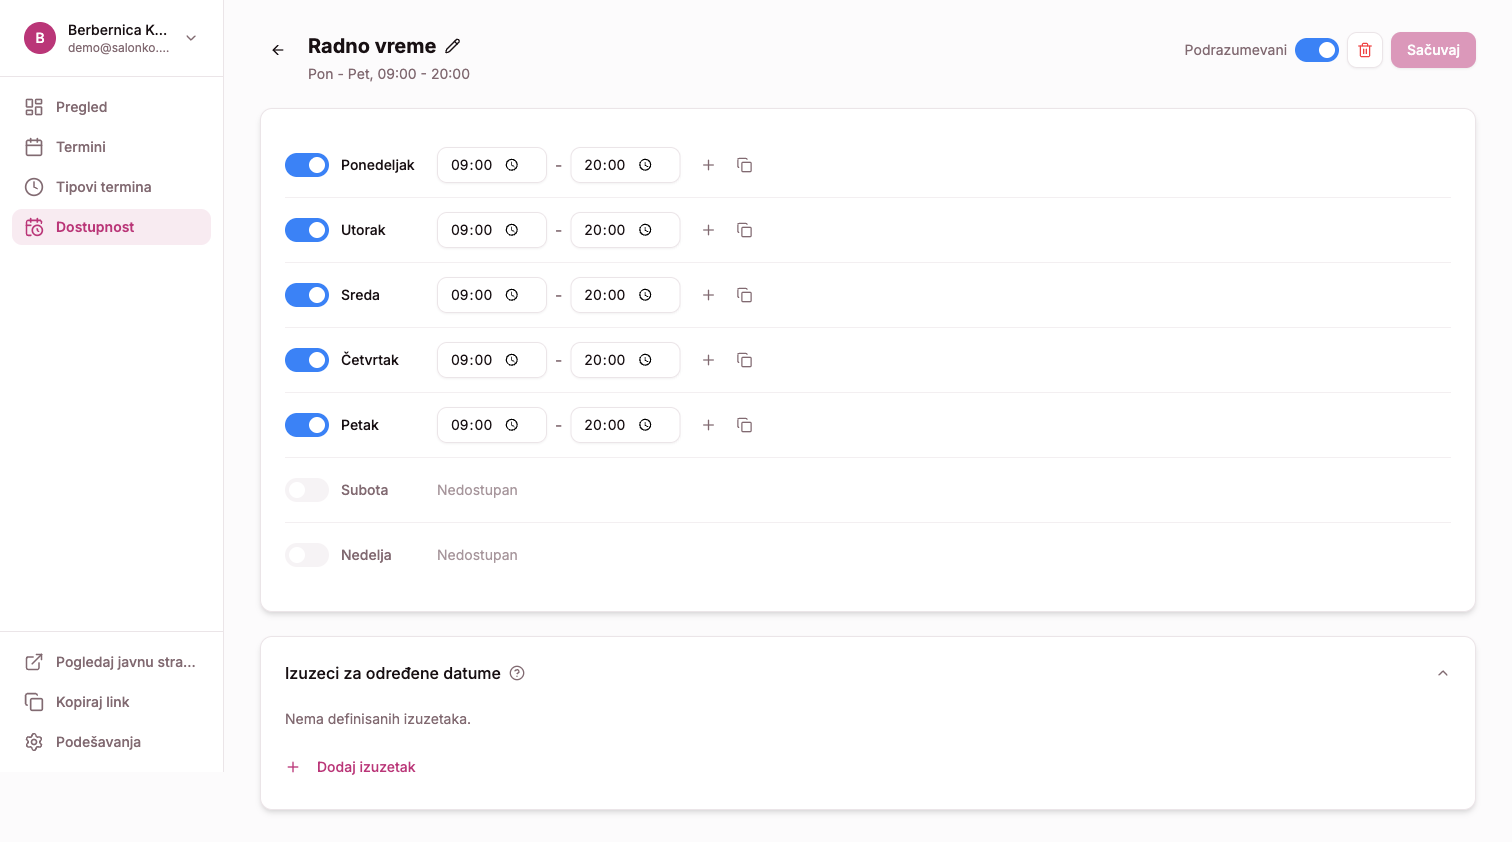1512x842 pixels.
Task: Copy Utorak hours using the copy icon
Action: pos(744,230)
